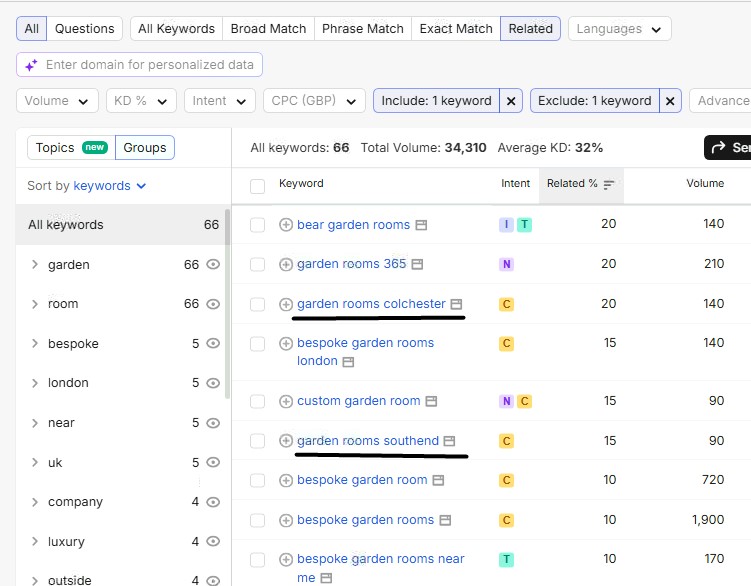Select the Related tab
The height and width of the screenshot is (586, 751).
click(530, 29)
